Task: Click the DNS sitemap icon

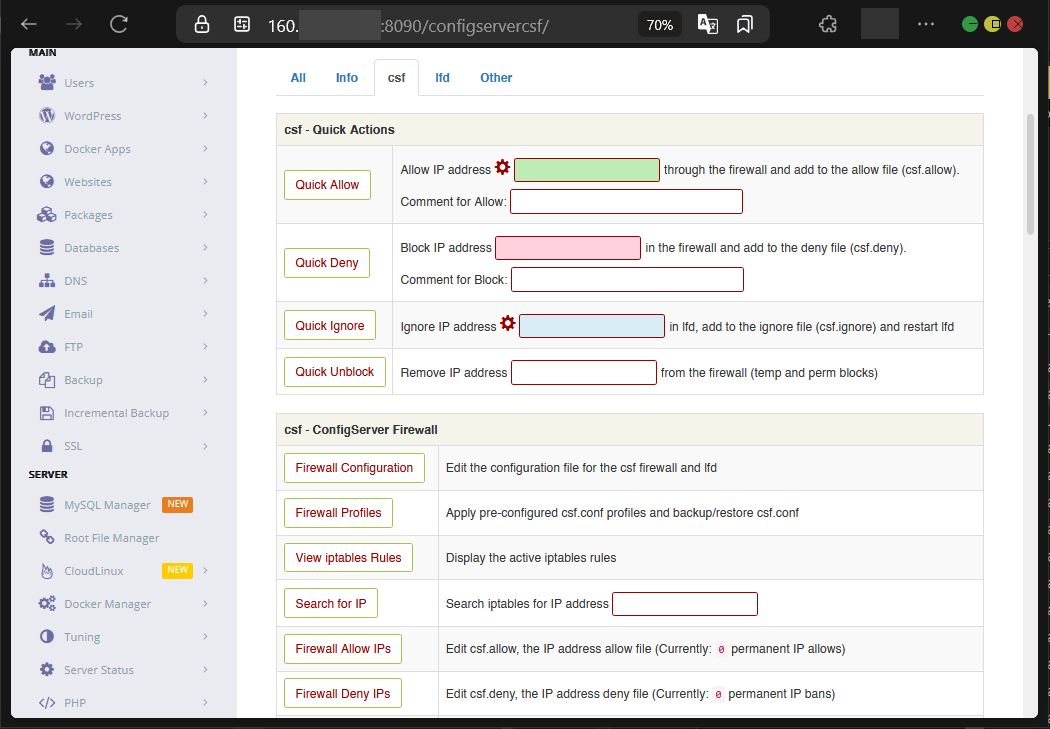Action: coord(47,280)
